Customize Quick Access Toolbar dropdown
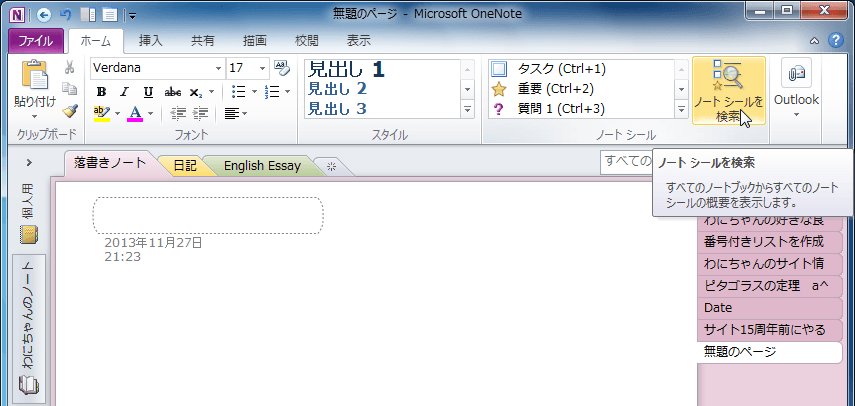The image size is (855, 406). 133,15
